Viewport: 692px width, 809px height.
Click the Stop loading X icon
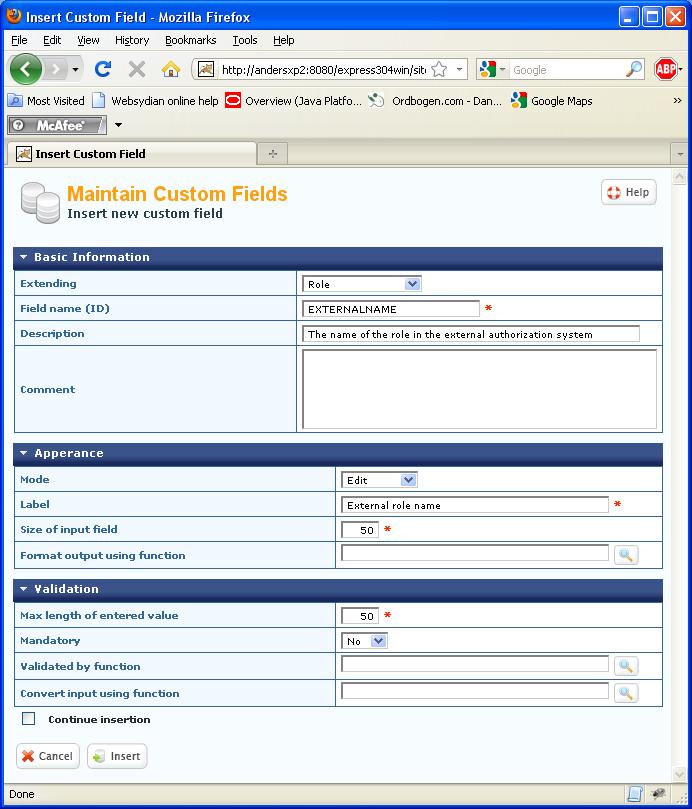click(x=137, y=69)
